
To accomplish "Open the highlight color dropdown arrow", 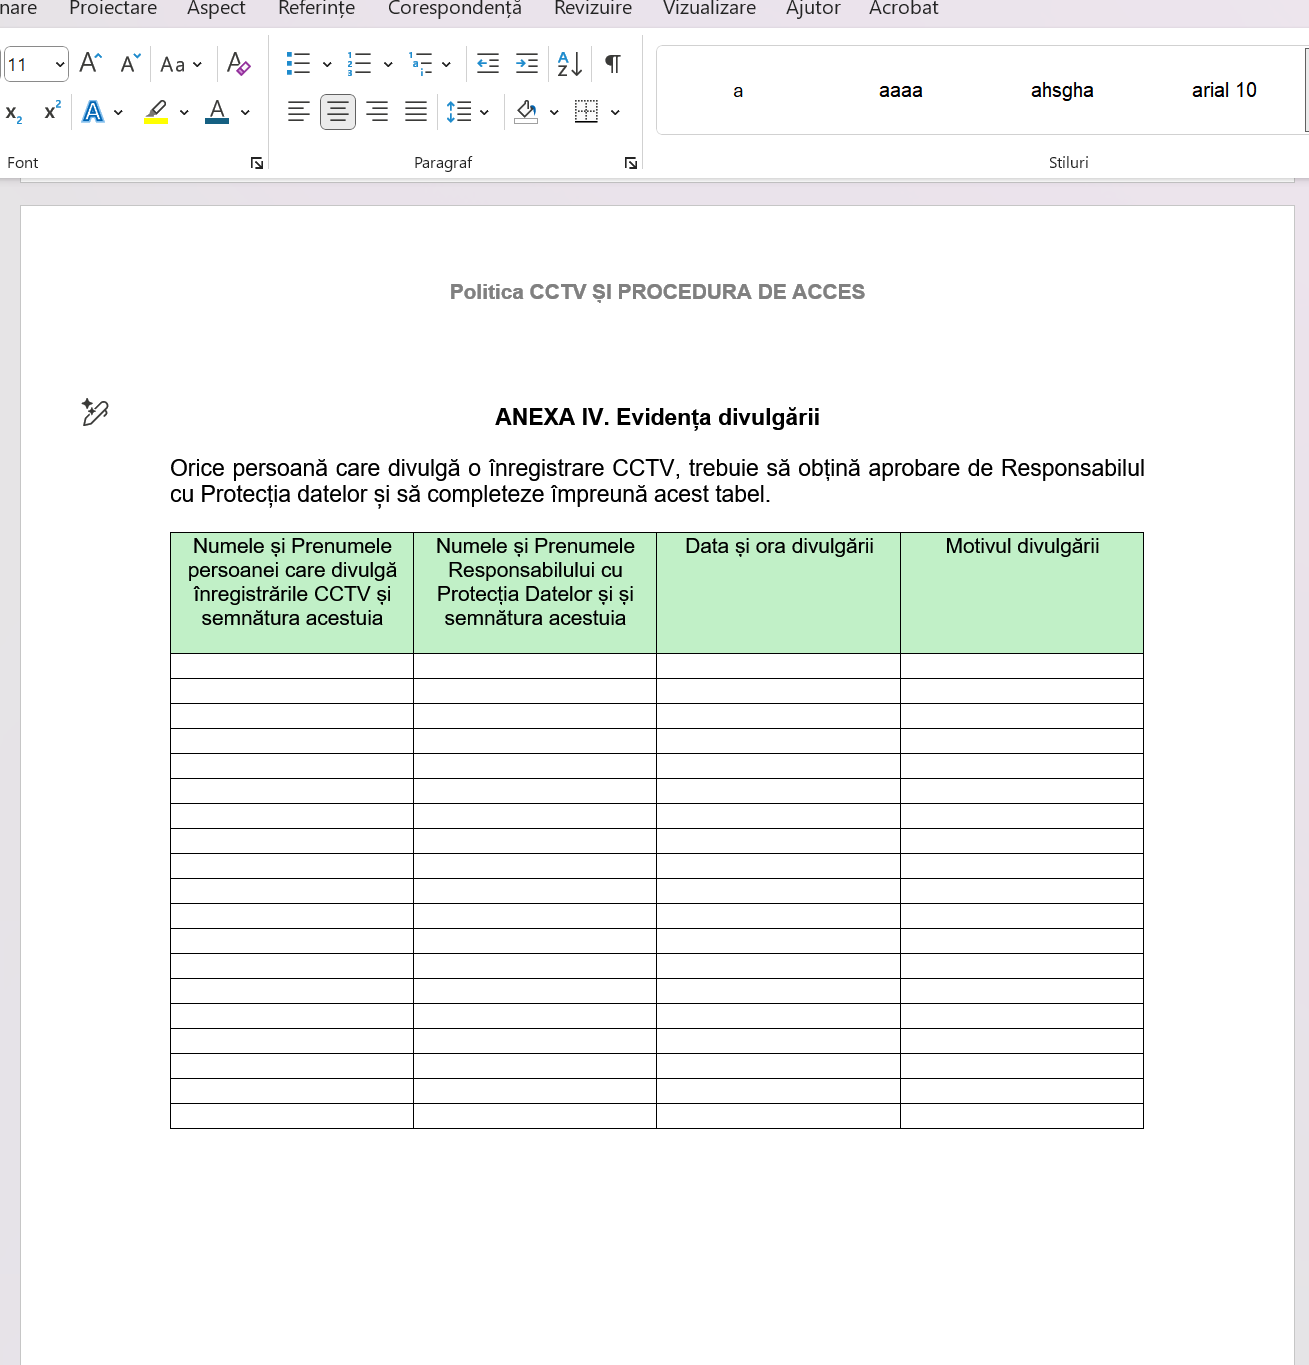I will click(184, 112).
